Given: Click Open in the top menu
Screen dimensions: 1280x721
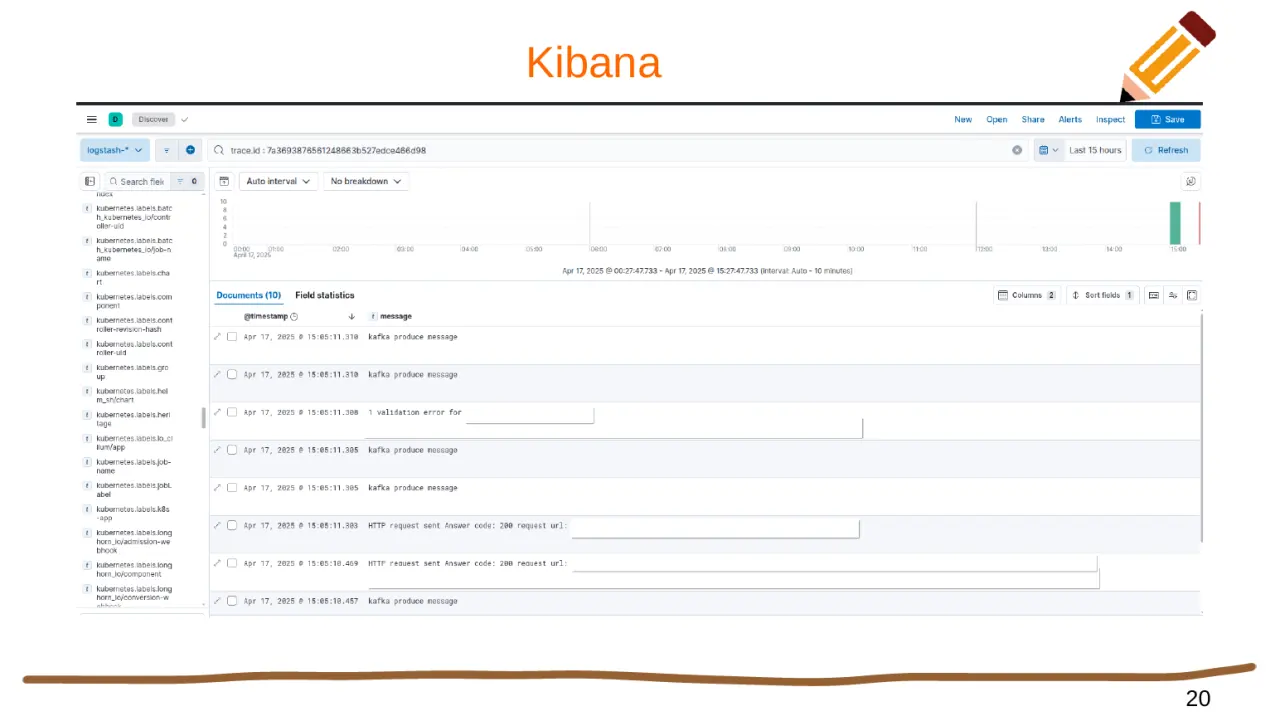Looking at the screenshot, I should coord(997,119).
